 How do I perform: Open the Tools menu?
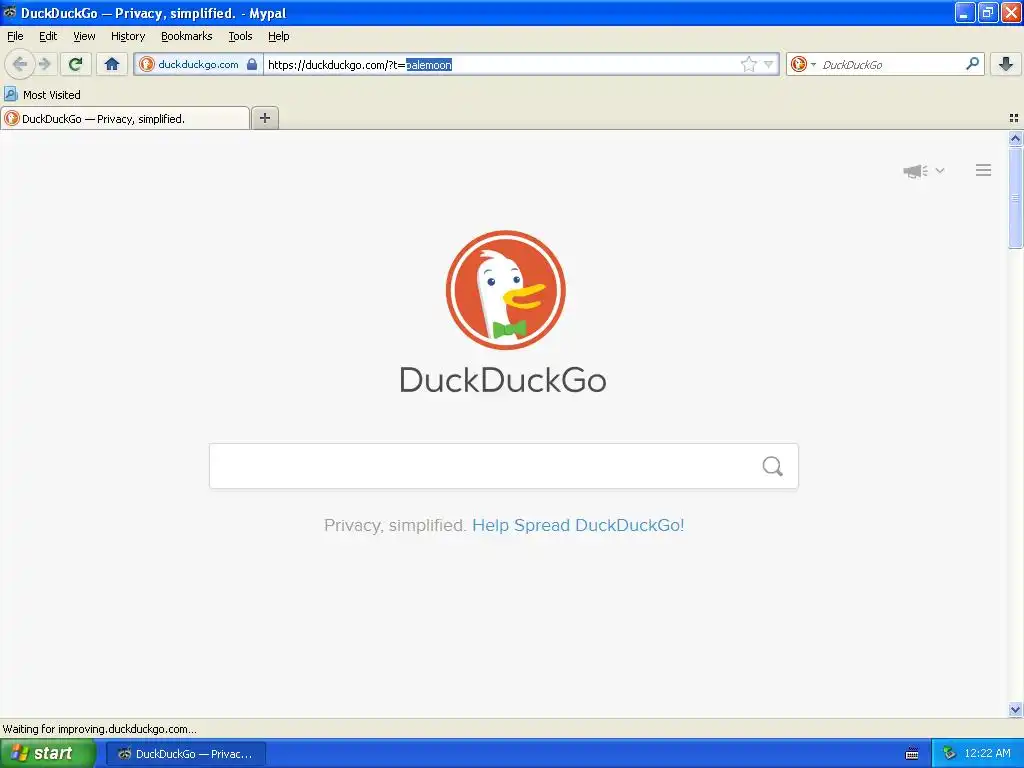[x=240, y=36]
